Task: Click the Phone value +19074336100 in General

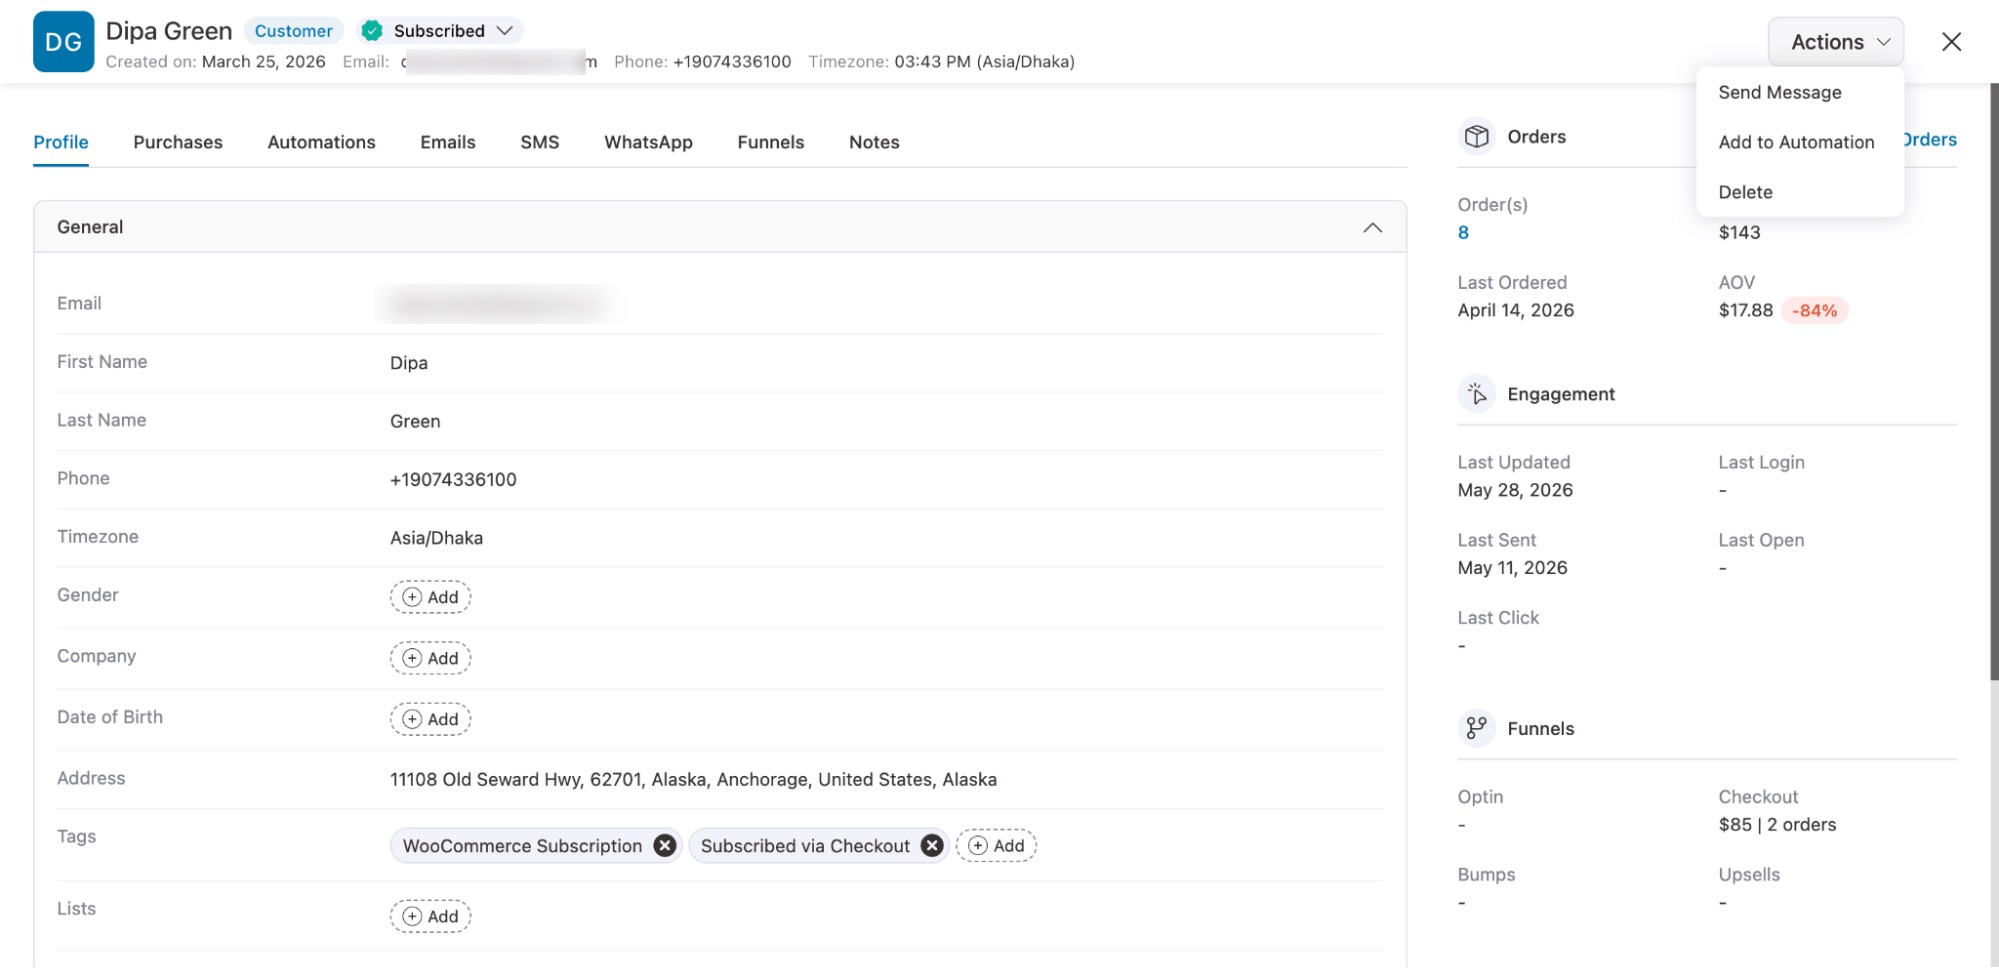Action: point(453,479)
